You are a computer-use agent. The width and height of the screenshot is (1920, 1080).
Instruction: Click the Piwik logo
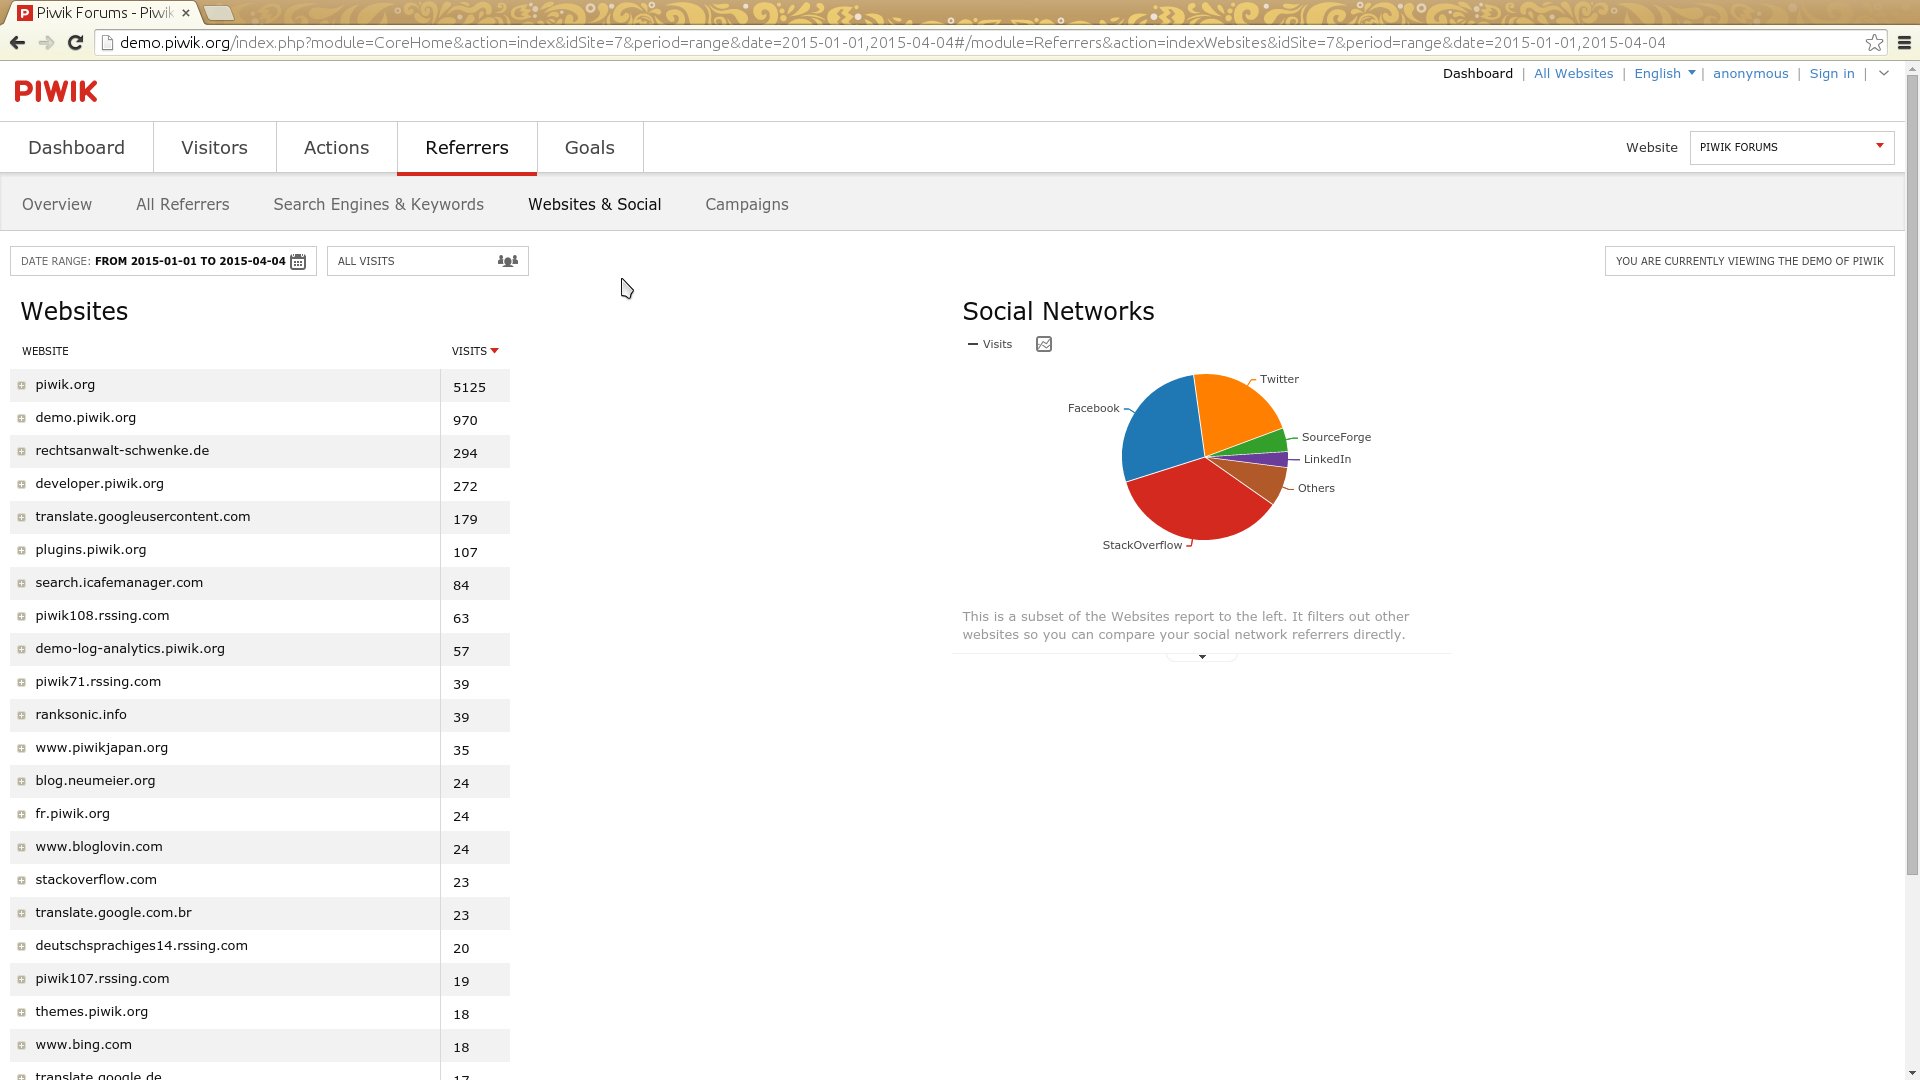(x=56, y=91)
